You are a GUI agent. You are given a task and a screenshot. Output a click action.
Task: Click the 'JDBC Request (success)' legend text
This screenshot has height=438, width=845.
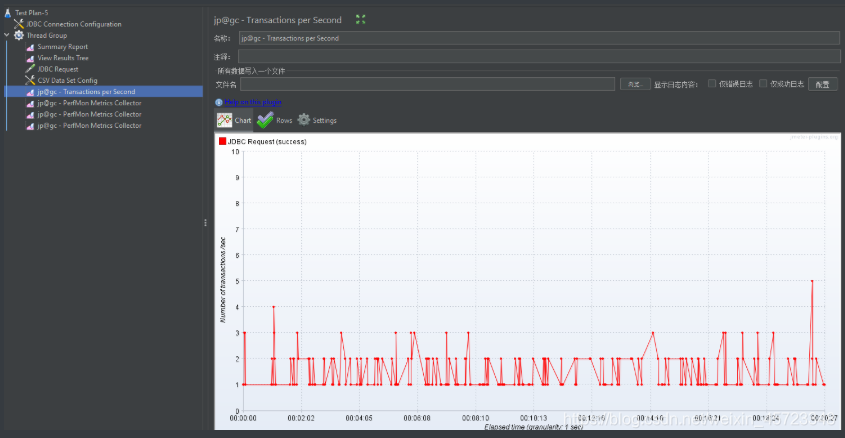267,142
